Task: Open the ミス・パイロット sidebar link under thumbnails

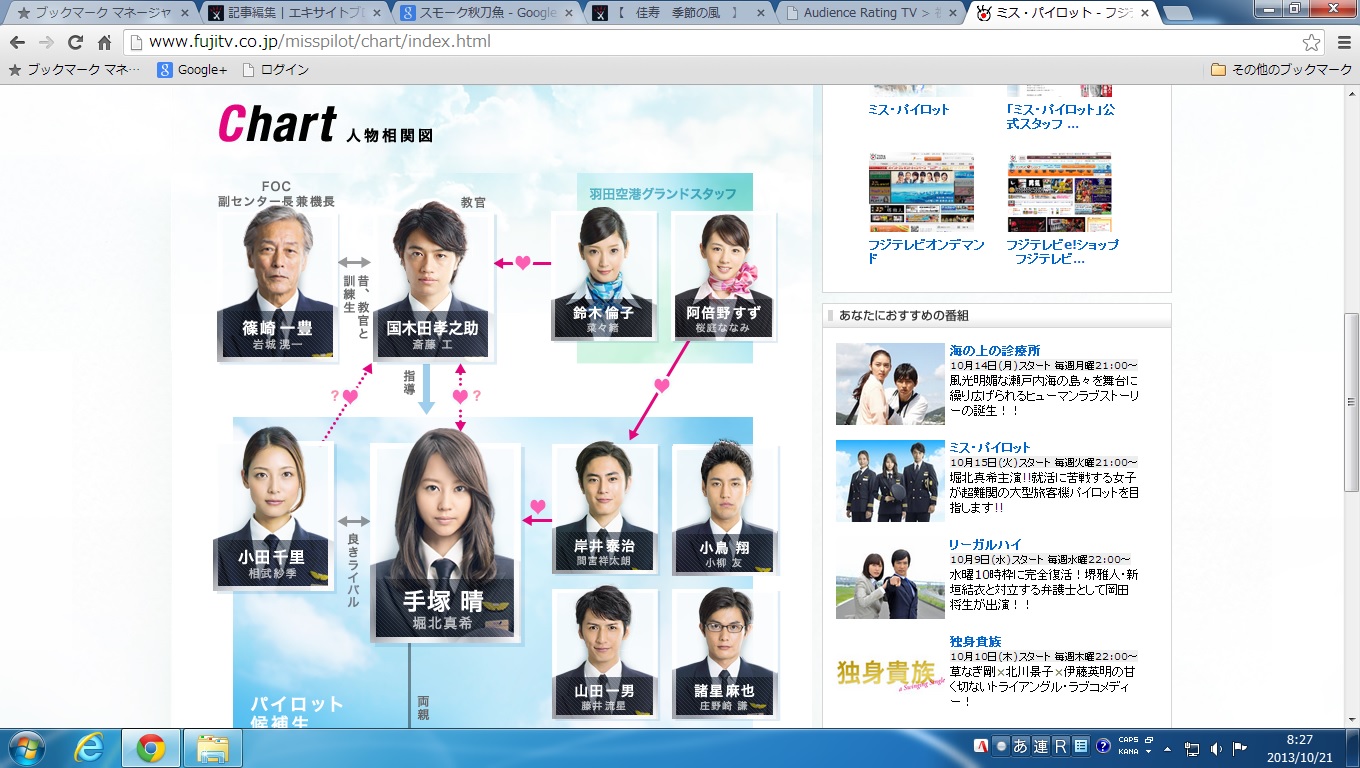Action: (x=908, y=110)
